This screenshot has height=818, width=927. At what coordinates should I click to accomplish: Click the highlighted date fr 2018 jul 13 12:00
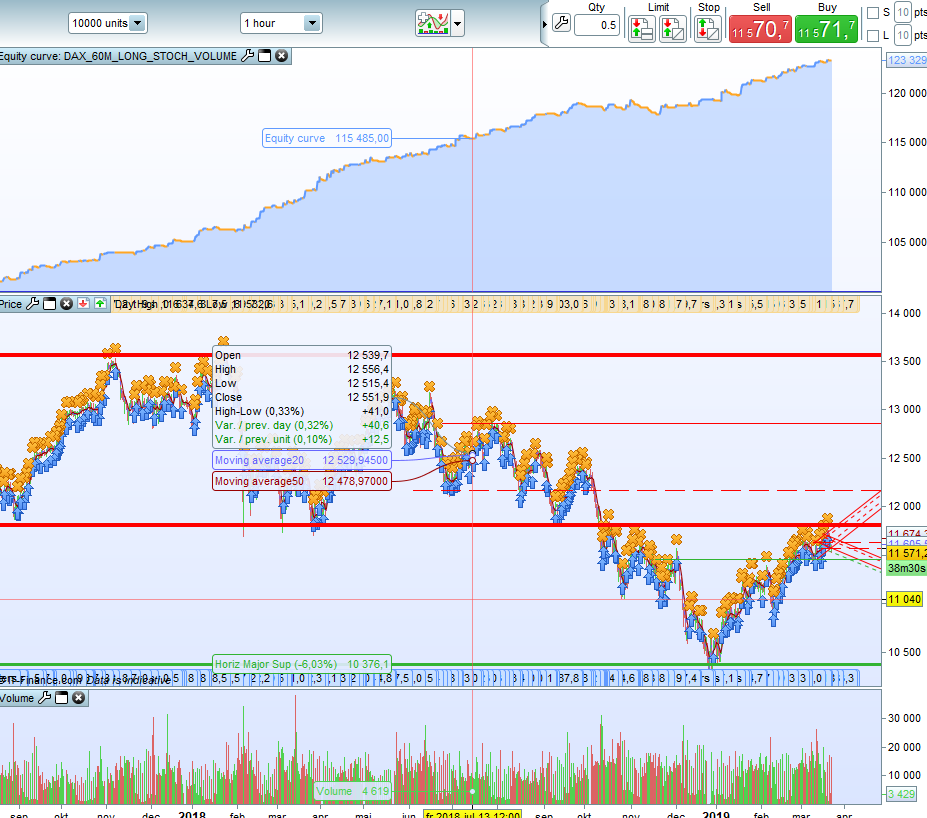tap(473, 814)
